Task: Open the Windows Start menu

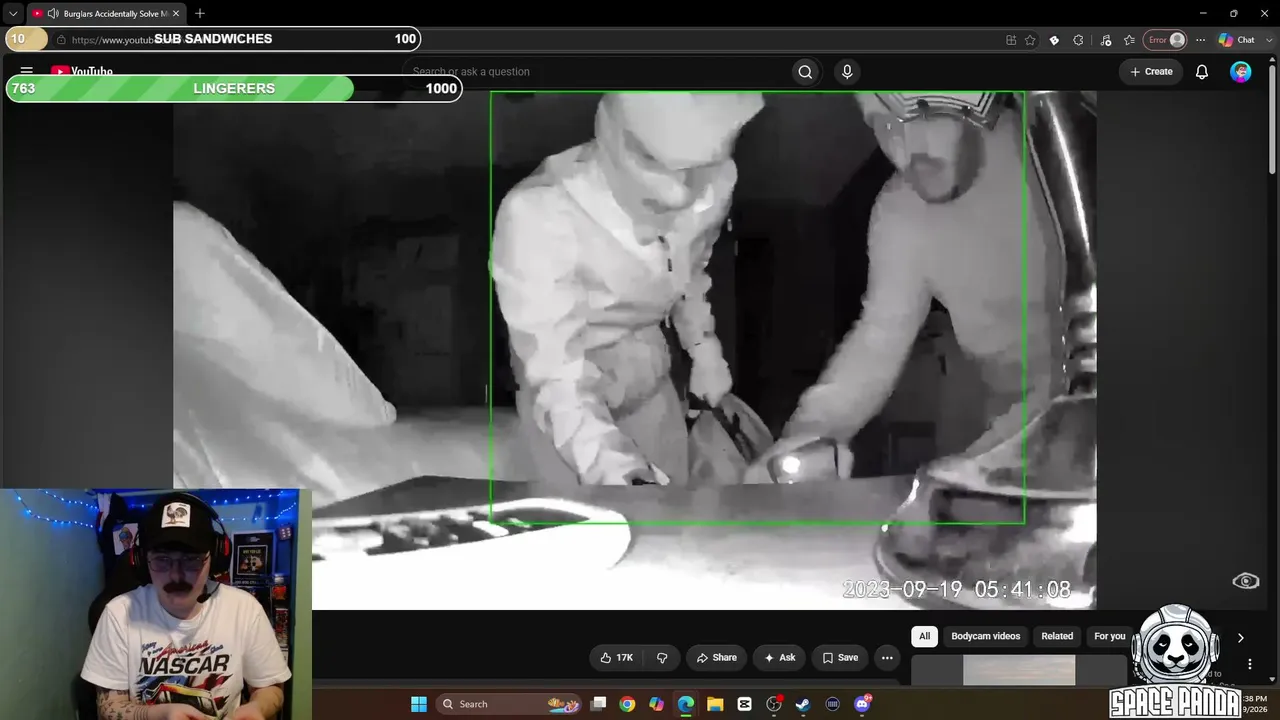Action: pyautogui.click(x=419, y=704)
